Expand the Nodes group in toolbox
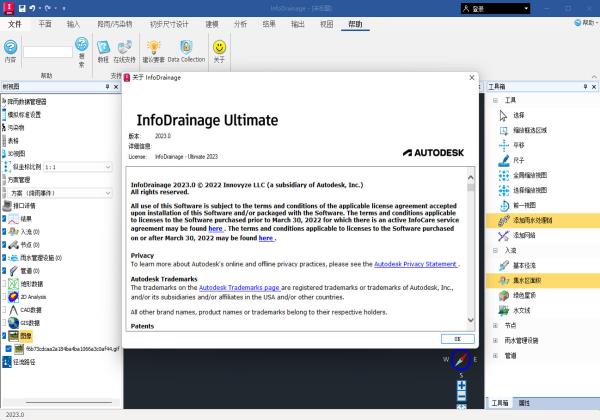Image resolution: width=600 pixels, height=420 pixels. (x=495, y=326)
